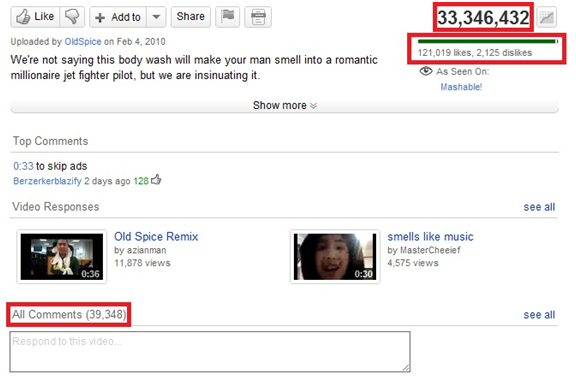Open Old Spice Remix video thumbnail
Image resolution: width=576 pixels, height=390 pixels.
pyautogui.click(x=62, y=257)
